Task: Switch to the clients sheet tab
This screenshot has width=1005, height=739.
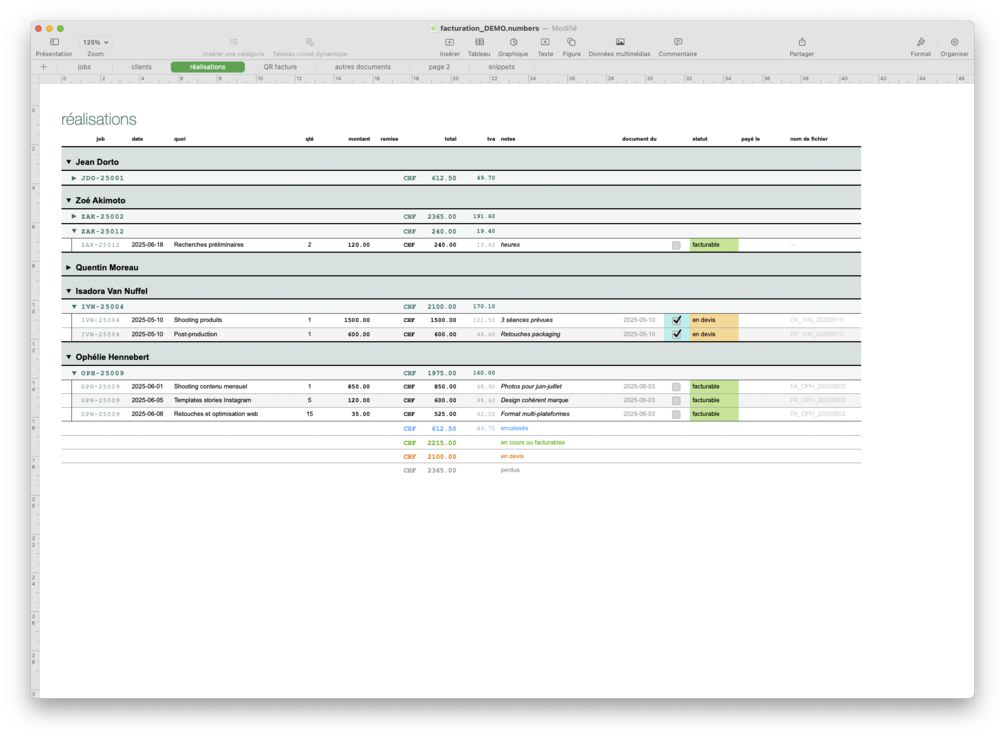Action: pos(142,67)
